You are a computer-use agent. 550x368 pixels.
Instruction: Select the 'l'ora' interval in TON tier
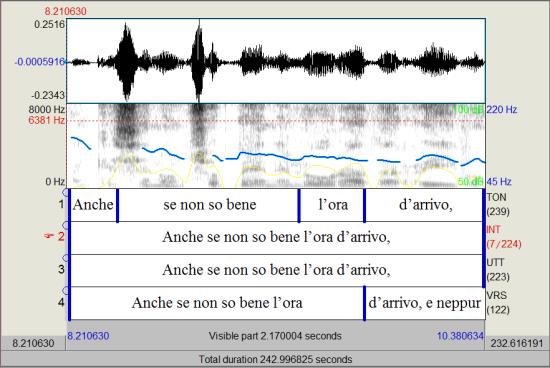point(332,205)
